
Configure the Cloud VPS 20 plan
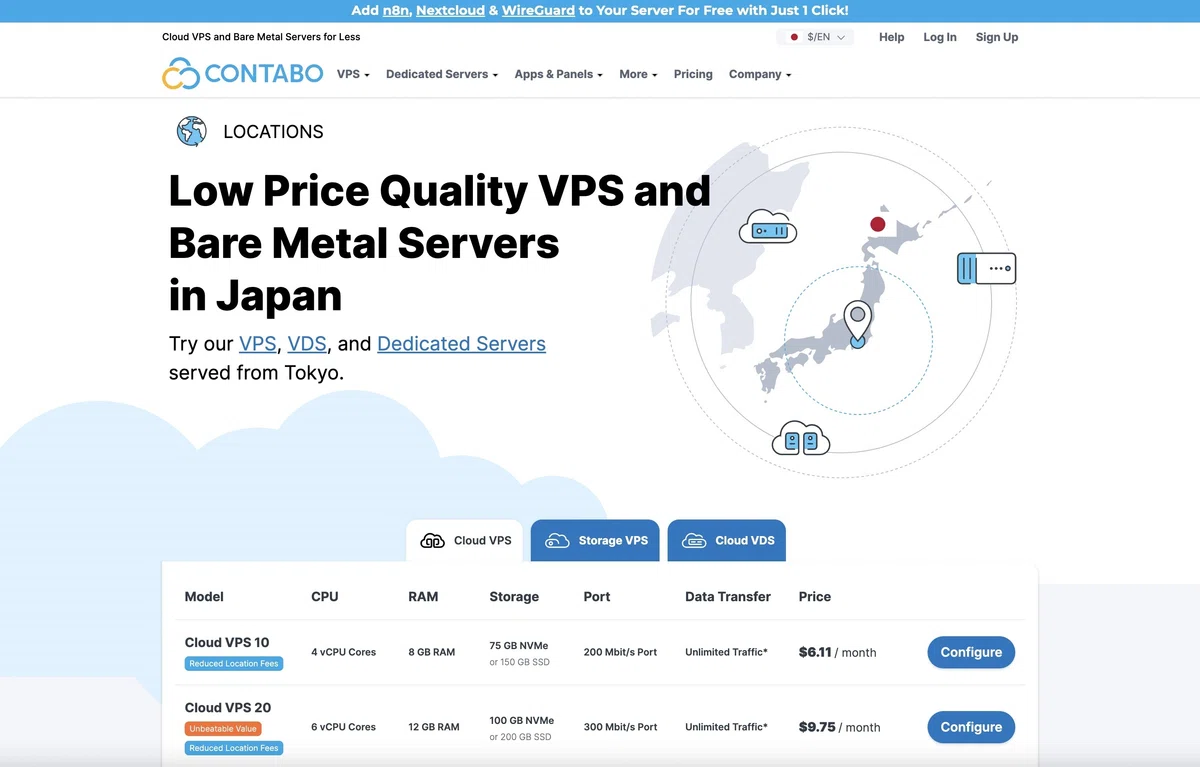[971, 727]
